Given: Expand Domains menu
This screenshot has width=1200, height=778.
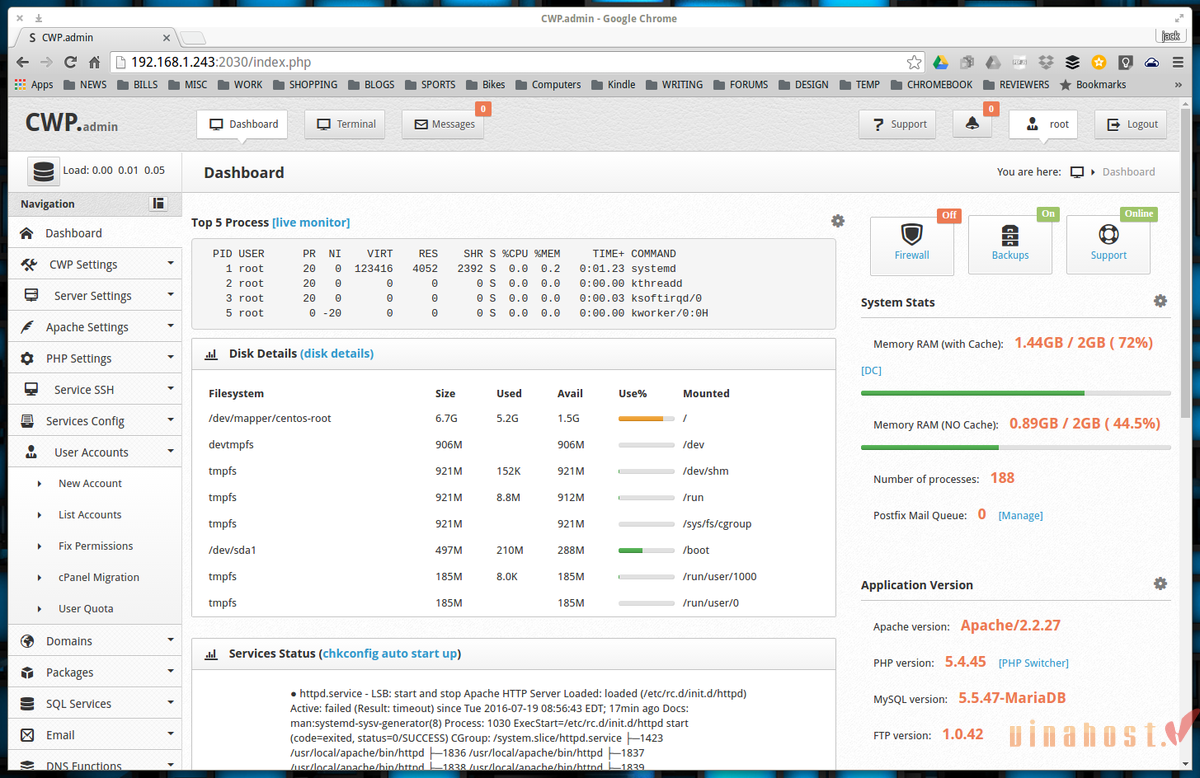Looking at the screenshot, I should [95, 641].
